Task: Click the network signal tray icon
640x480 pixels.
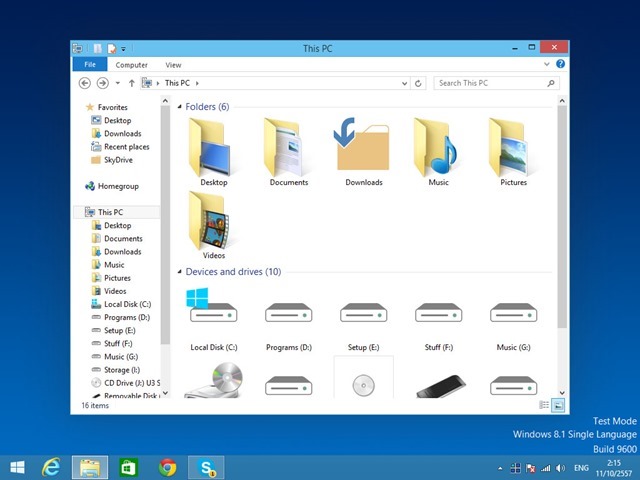Action: (545, 468)
